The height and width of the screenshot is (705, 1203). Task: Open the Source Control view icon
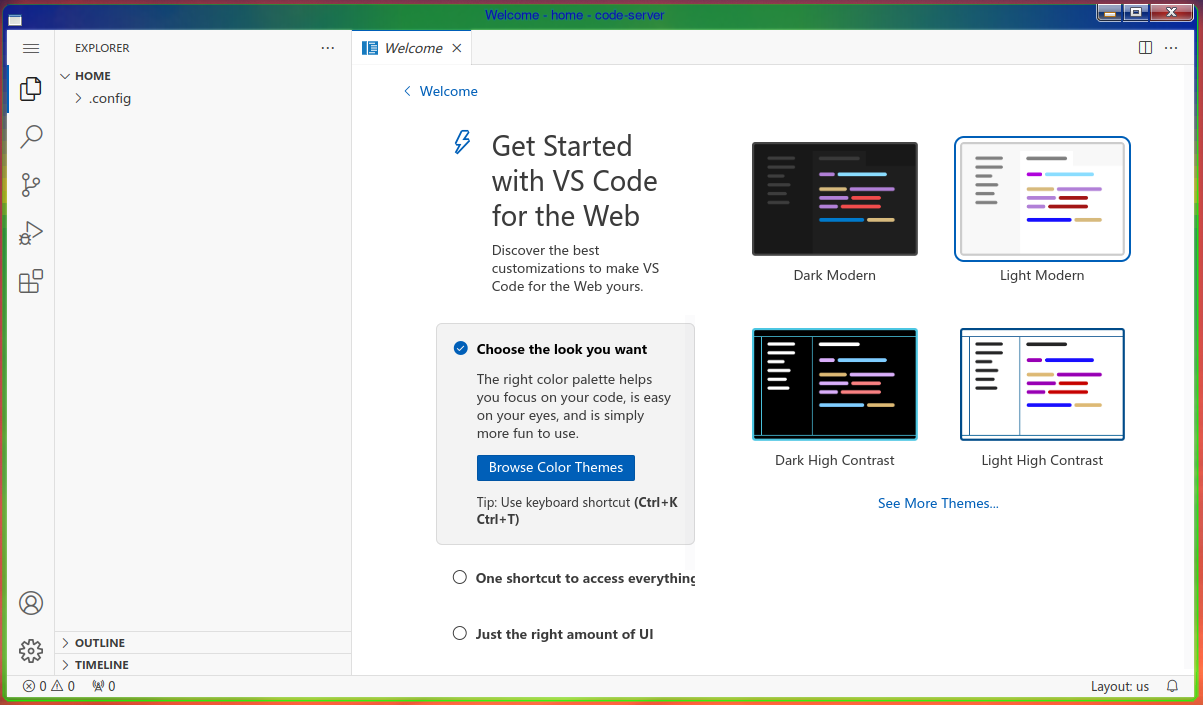pos(31,185)
